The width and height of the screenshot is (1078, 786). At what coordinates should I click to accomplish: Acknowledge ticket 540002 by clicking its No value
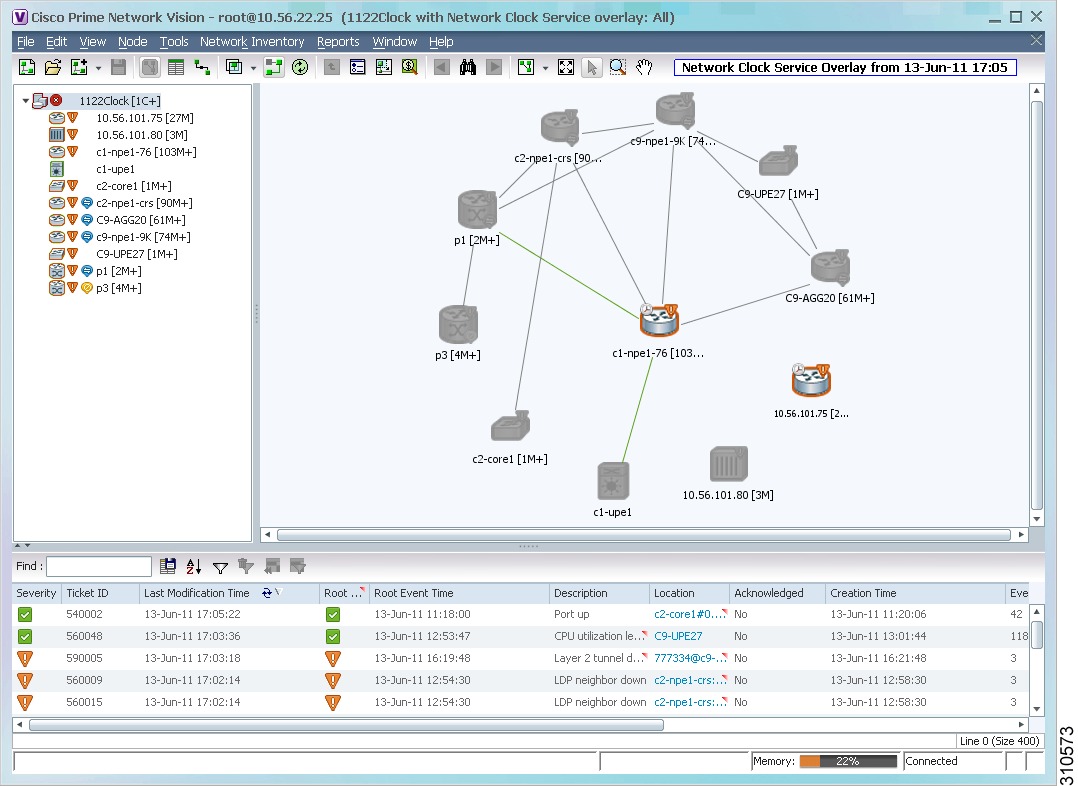pyautogui.click(x=740, y=614)
